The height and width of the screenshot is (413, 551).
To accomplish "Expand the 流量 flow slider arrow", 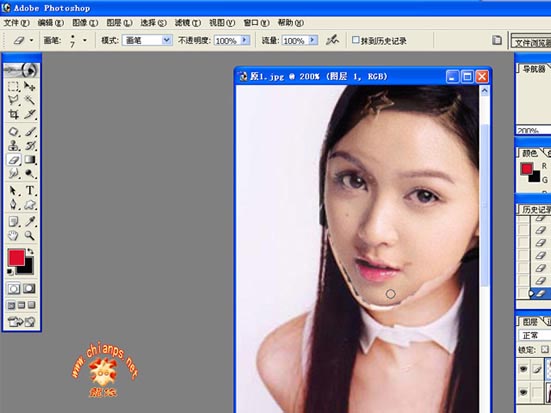I will (x=312, y=40).
